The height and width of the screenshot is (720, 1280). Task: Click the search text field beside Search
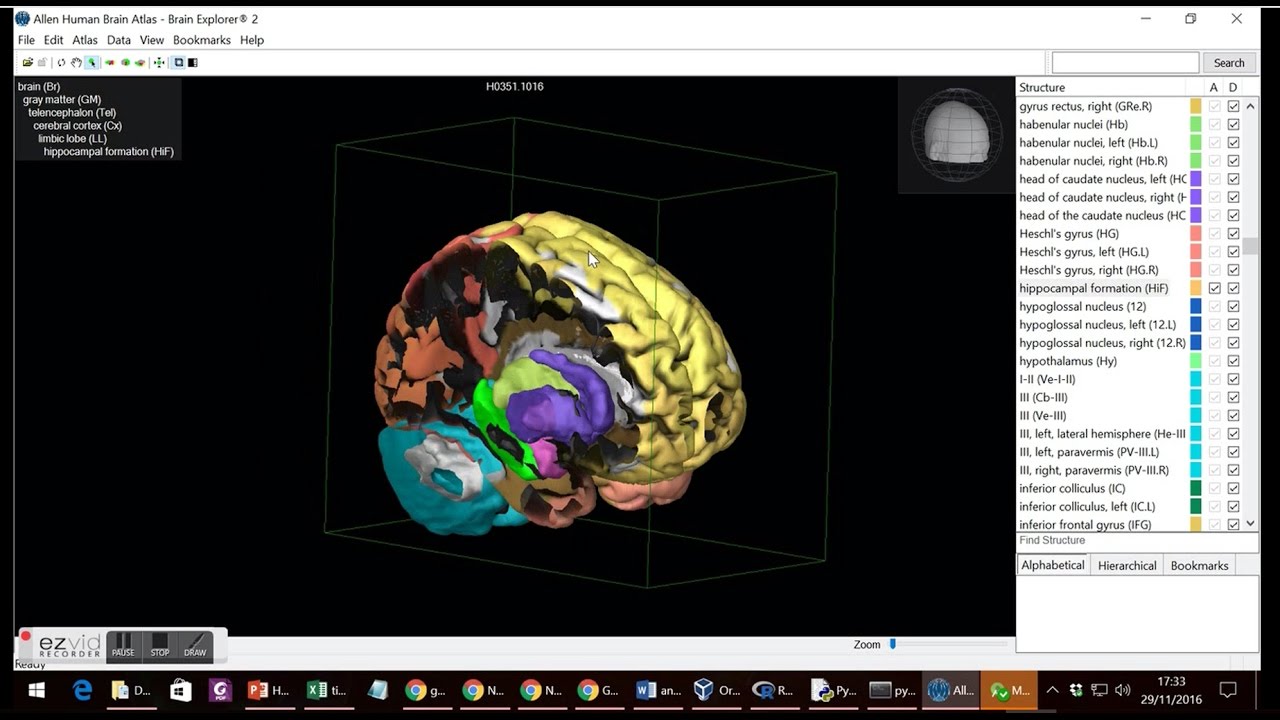click(x=1125, y=63)
